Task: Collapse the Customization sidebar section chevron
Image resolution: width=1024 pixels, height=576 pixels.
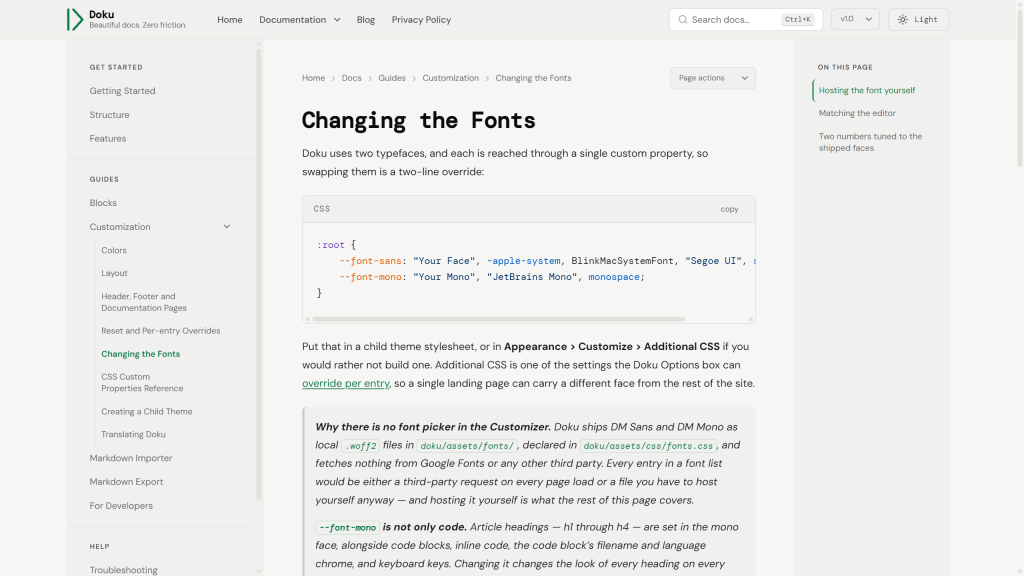Action: coord(227,227)
